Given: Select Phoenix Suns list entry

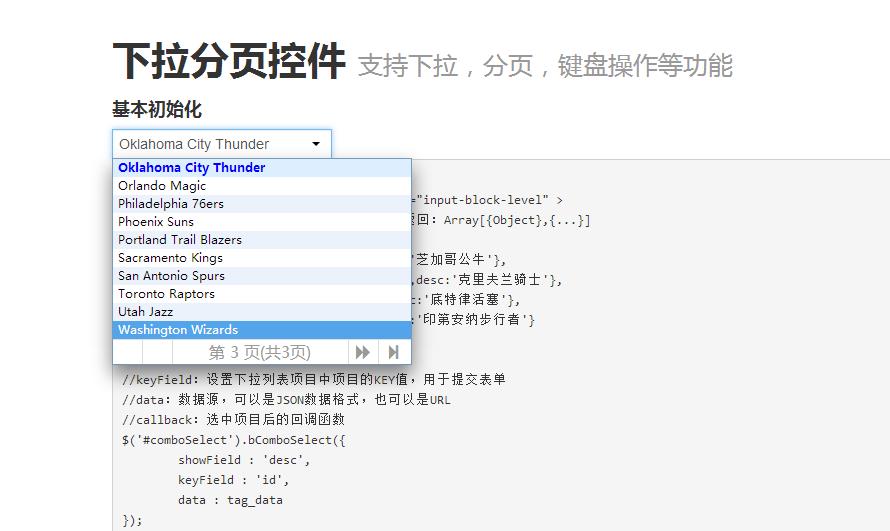Looking at the screenshot, I should pyautogui.click(x=262, y=222).
